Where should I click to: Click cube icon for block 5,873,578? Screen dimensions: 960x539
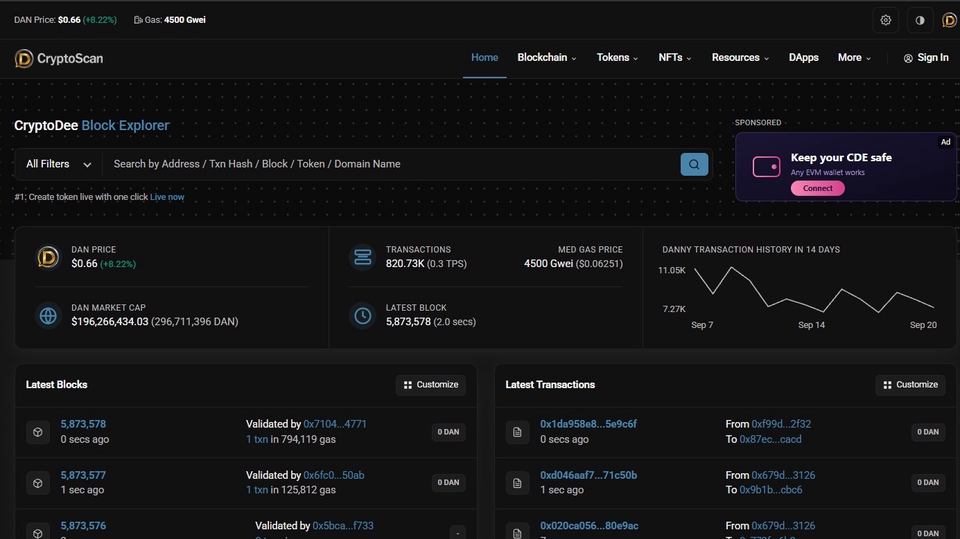pos(38,432)
